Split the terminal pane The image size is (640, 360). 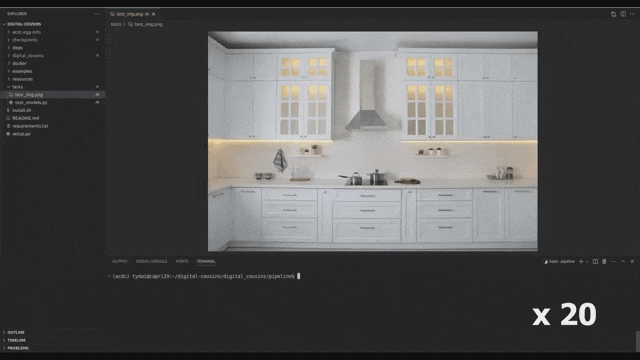coord(595,262)
